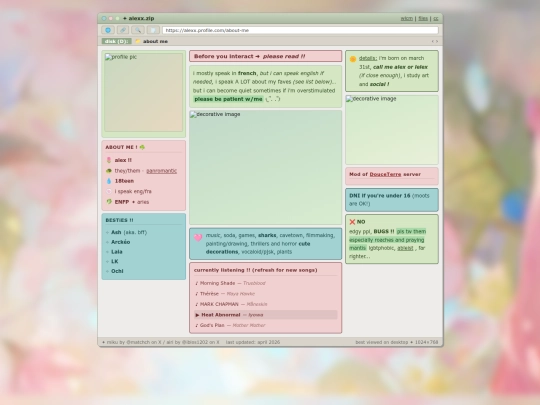Image resolution: width=540 pixels, height=405 pixels.
Task: Click the pink heart icon in likes box
Action: tap(198, 238)
